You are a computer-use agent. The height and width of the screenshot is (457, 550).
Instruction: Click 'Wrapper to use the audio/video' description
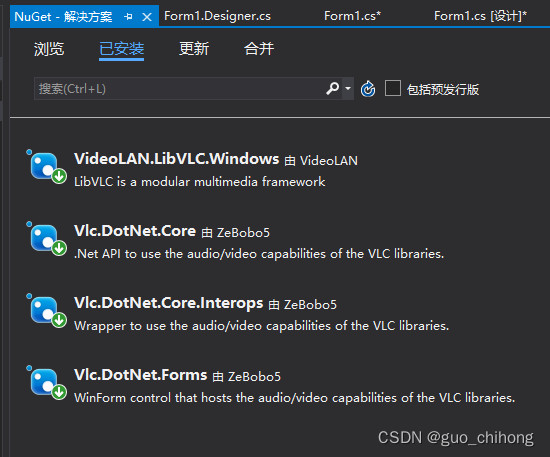coord(261,326)
